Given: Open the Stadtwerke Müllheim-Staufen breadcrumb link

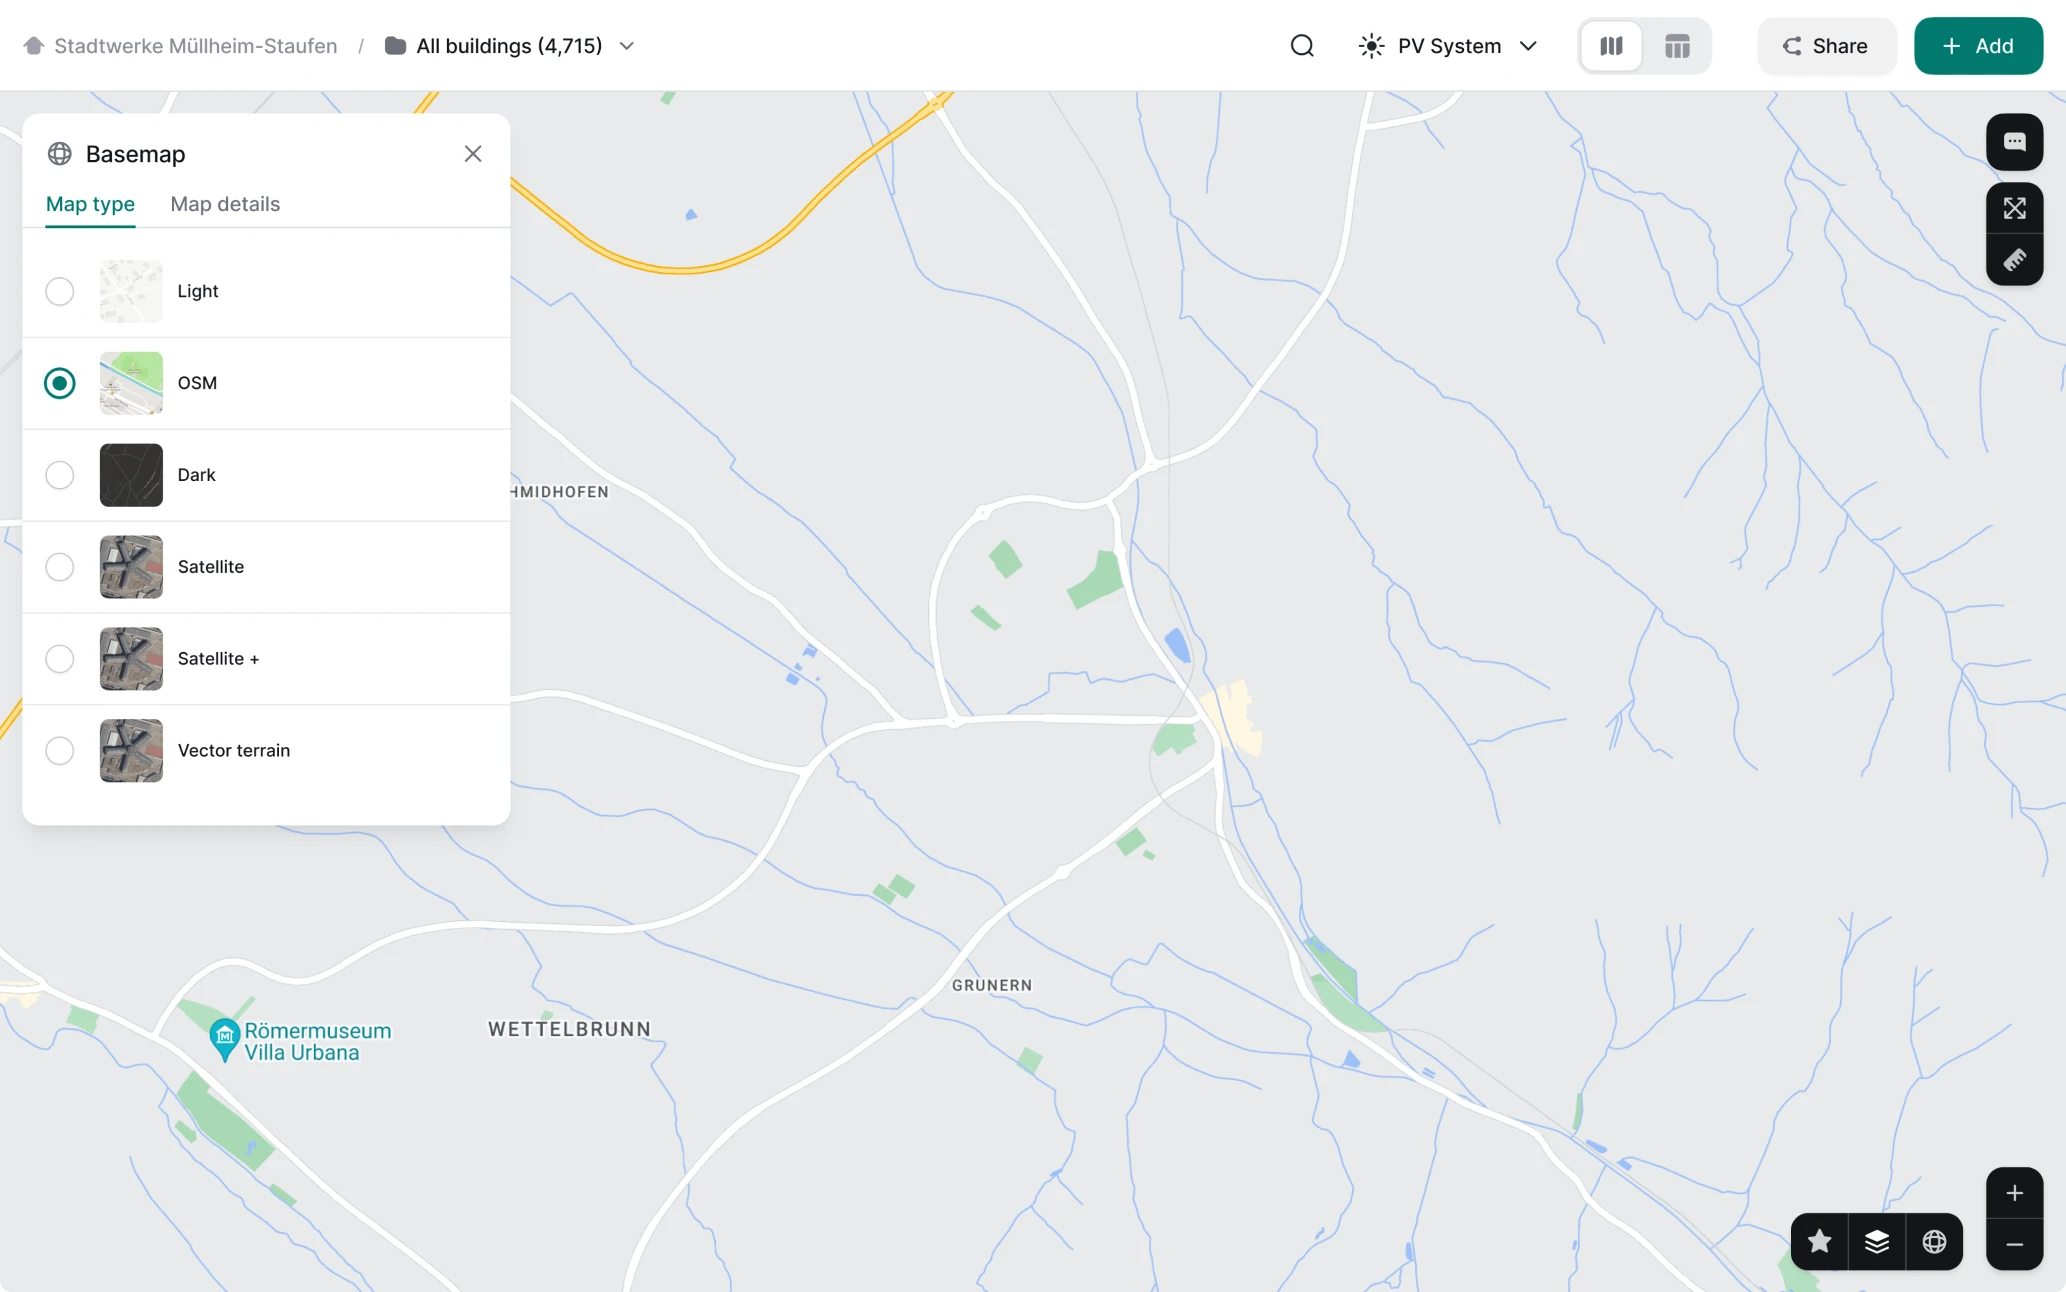Looking at the screenshot, I should (195, 46).
